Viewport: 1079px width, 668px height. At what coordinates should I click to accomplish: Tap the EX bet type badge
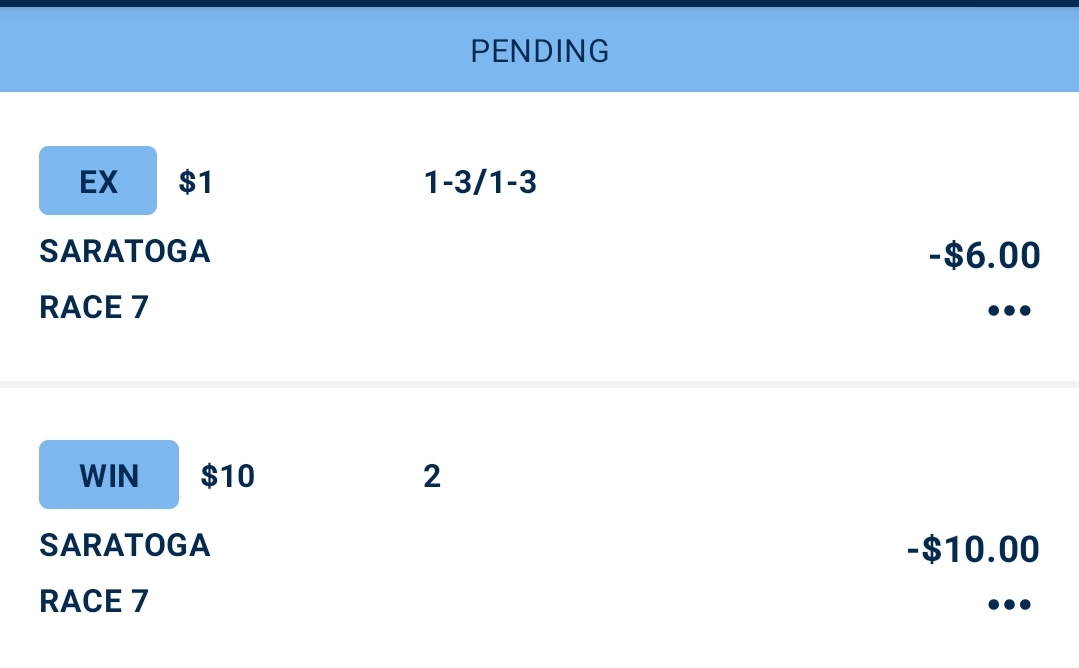click(98, 181)
